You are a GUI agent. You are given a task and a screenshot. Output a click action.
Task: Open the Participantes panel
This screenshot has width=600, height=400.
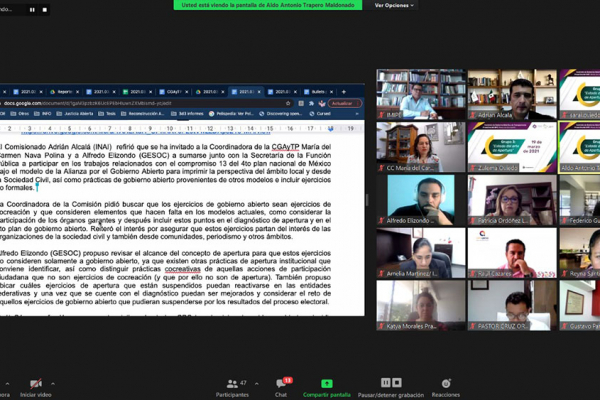(x=232, y=387)
